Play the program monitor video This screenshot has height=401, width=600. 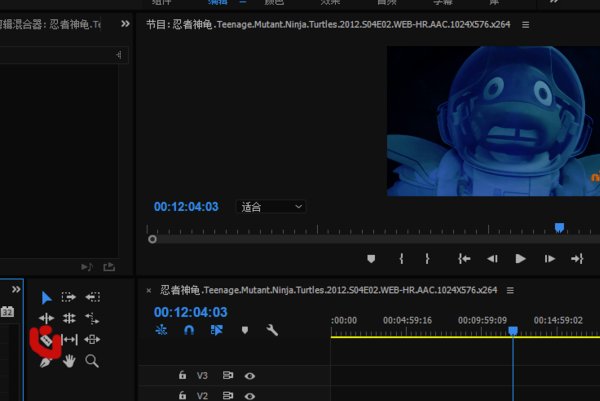point(520,259)
